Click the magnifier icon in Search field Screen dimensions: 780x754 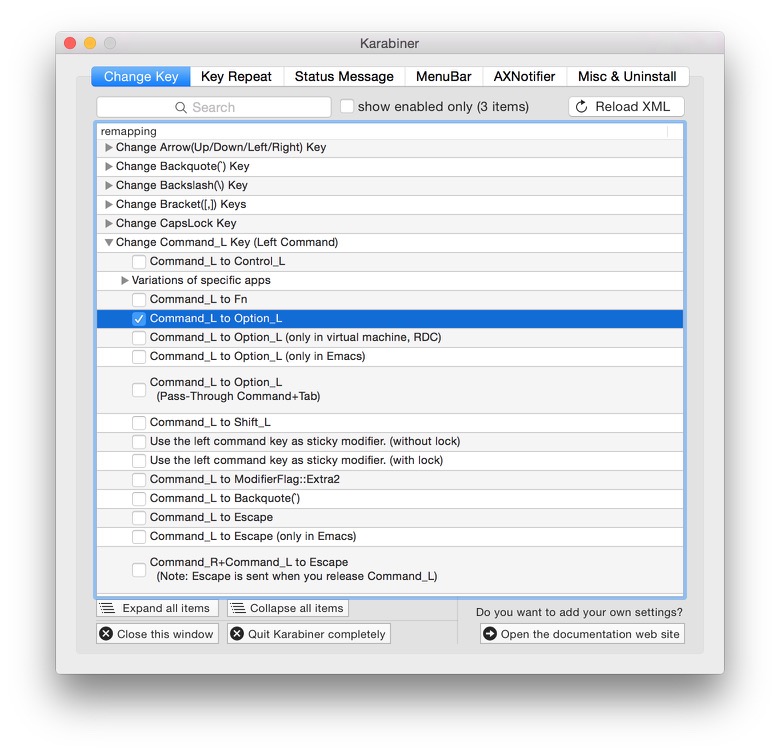click(x=181, y=107)
